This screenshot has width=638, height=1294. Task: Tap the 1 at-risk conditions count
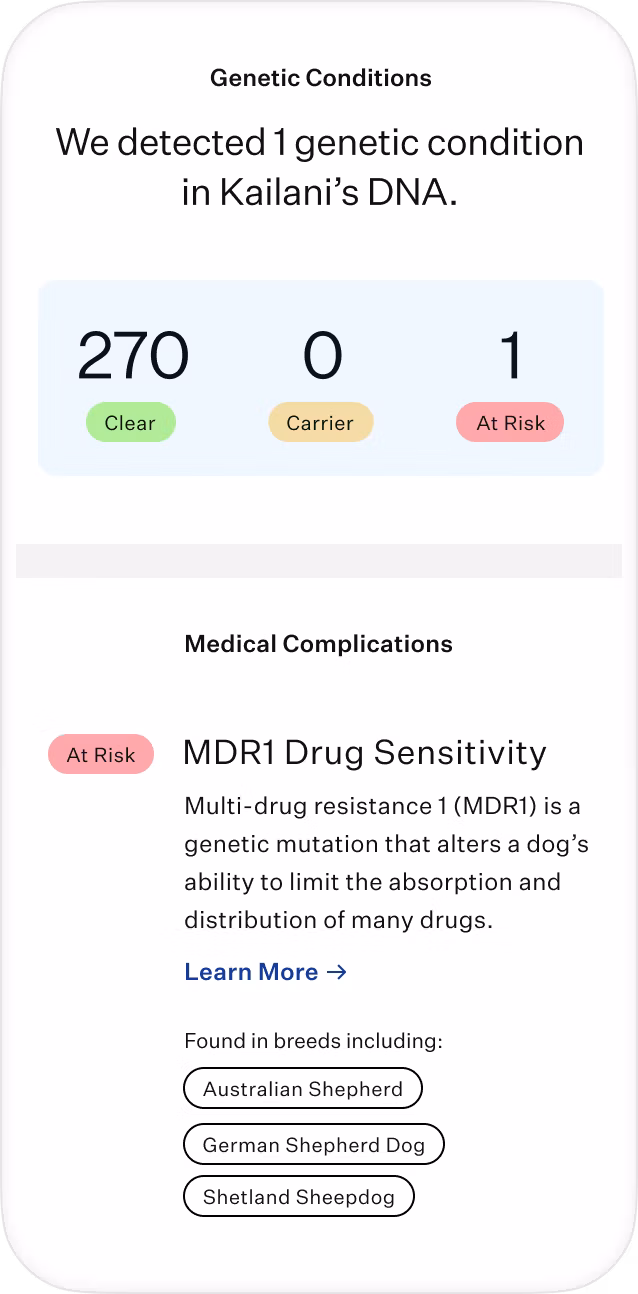(x=510, y=357)
